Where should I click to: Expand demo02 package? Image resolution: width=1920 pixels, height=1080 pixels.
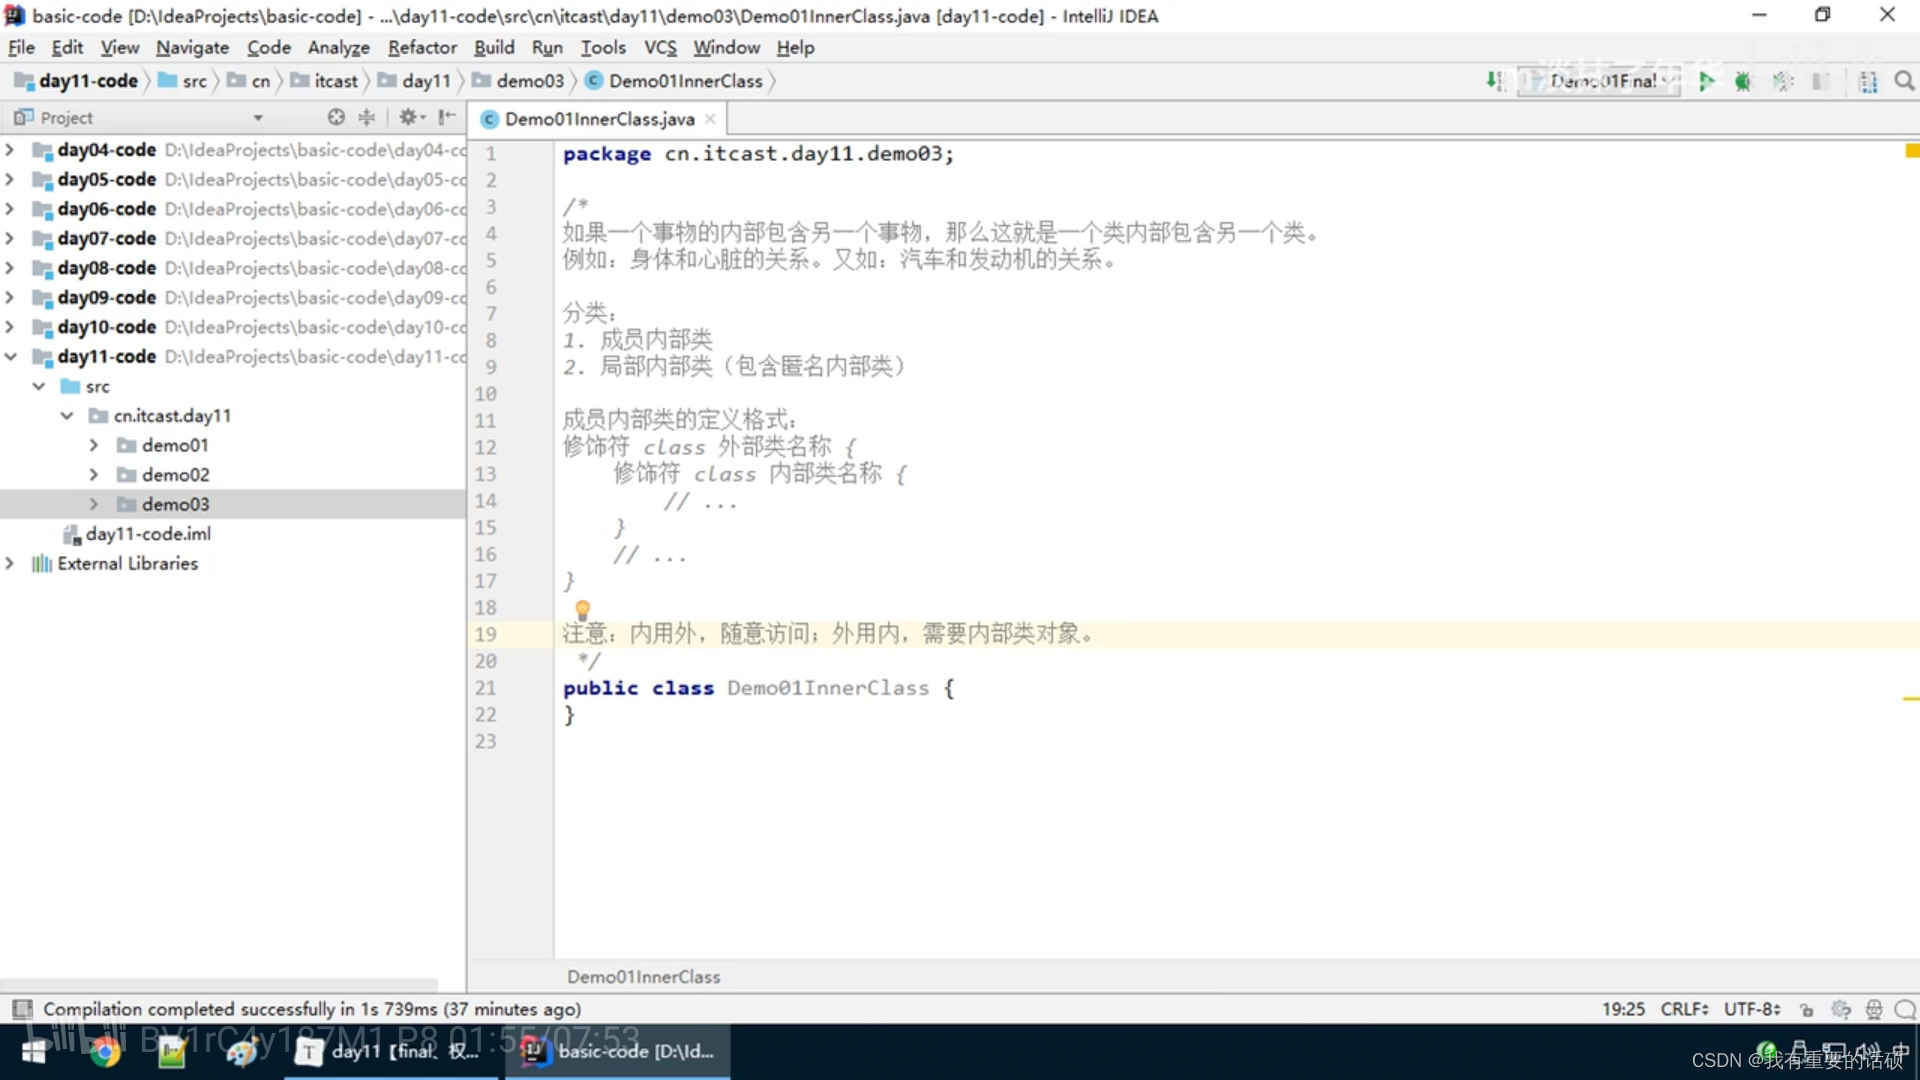click(94, 474)
